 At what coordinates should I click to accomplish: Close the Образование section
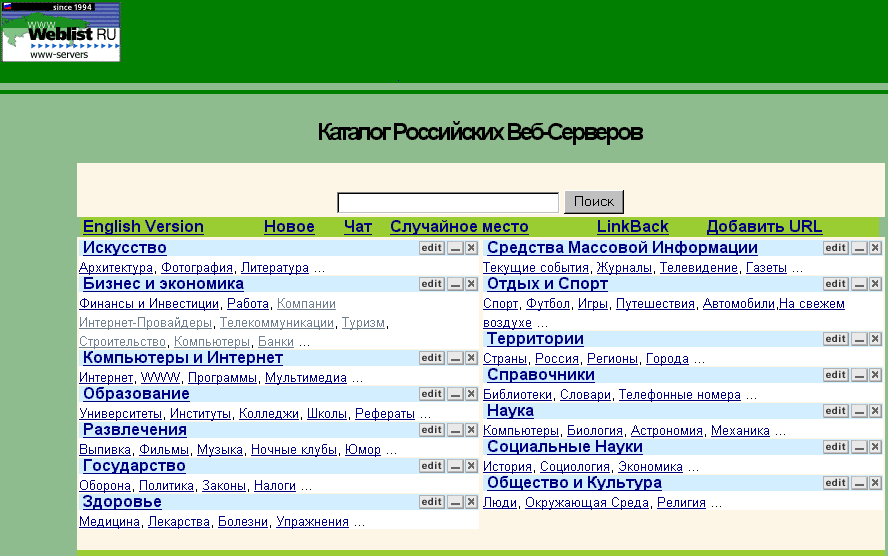pyautogui.click(x=471, y=394)
